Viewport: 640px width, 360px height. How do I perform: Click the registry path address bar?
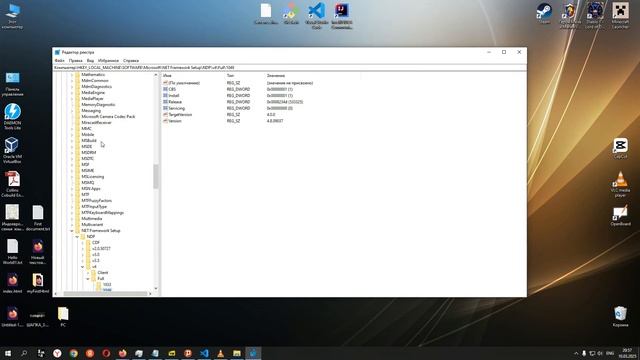click(x=290, y=67)
